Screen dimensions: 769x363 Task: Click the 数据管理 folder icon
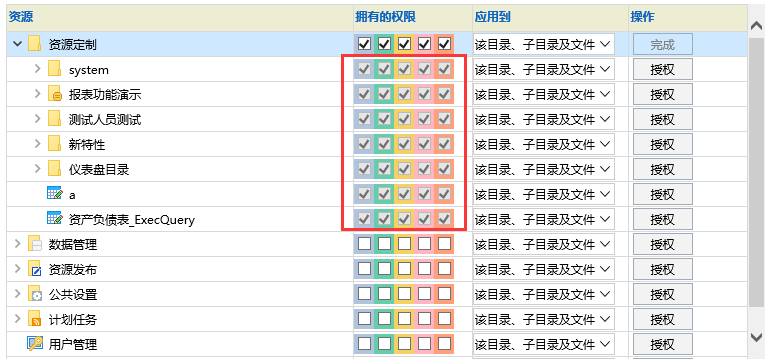click(x=34, y=244)
